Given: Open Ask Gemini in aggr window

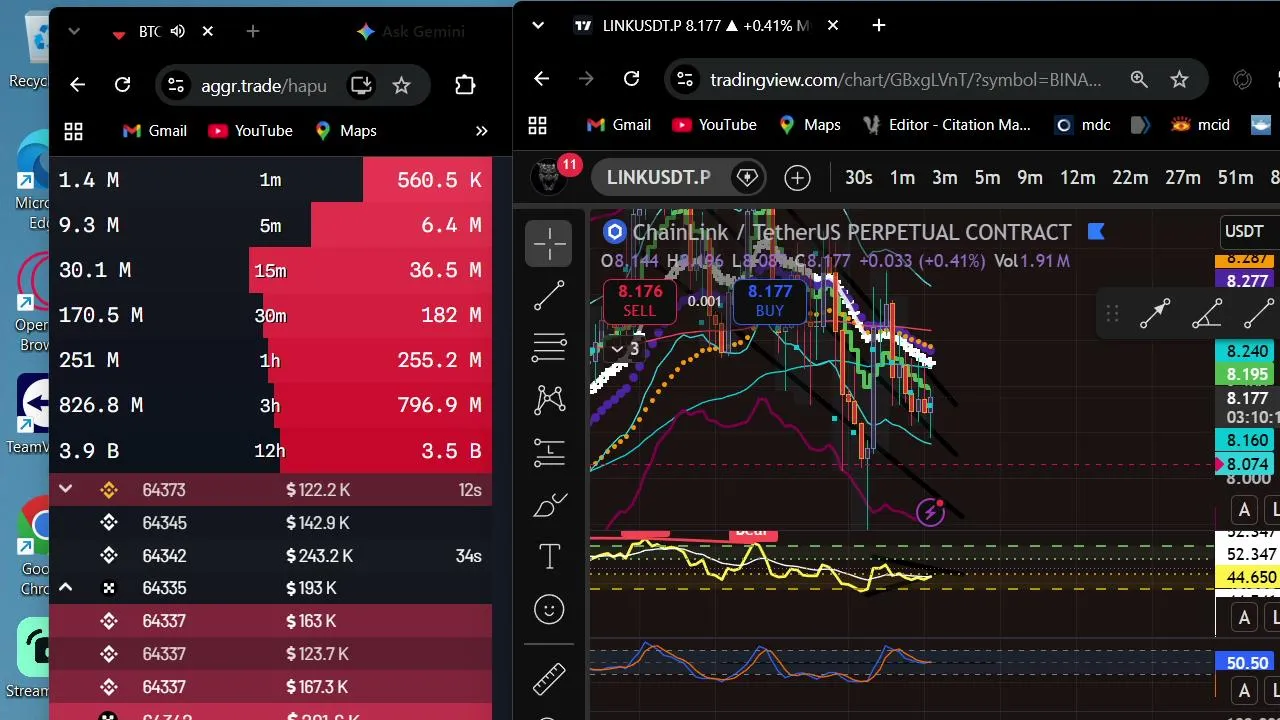Looking at the screenshot, I should [x=411, y=32].
